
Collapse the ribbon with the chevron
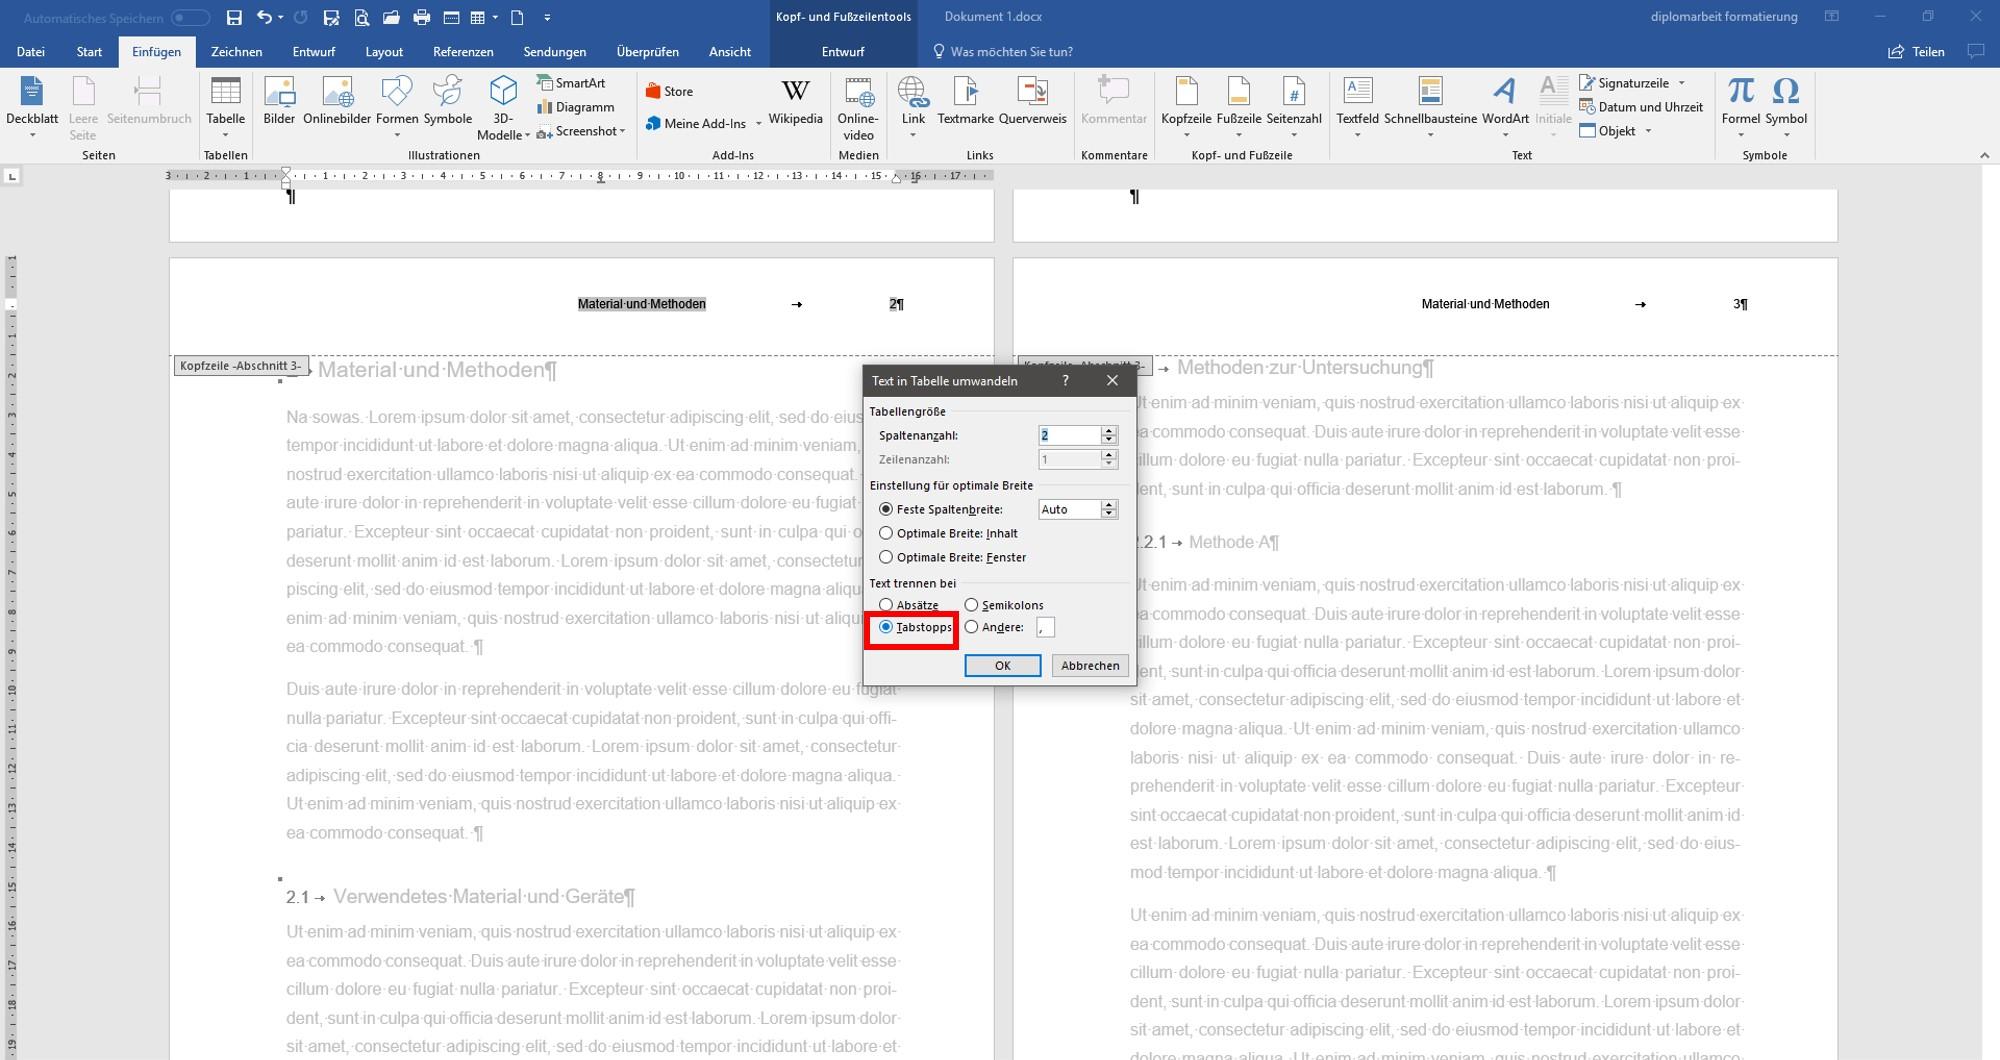(1984, 155)
